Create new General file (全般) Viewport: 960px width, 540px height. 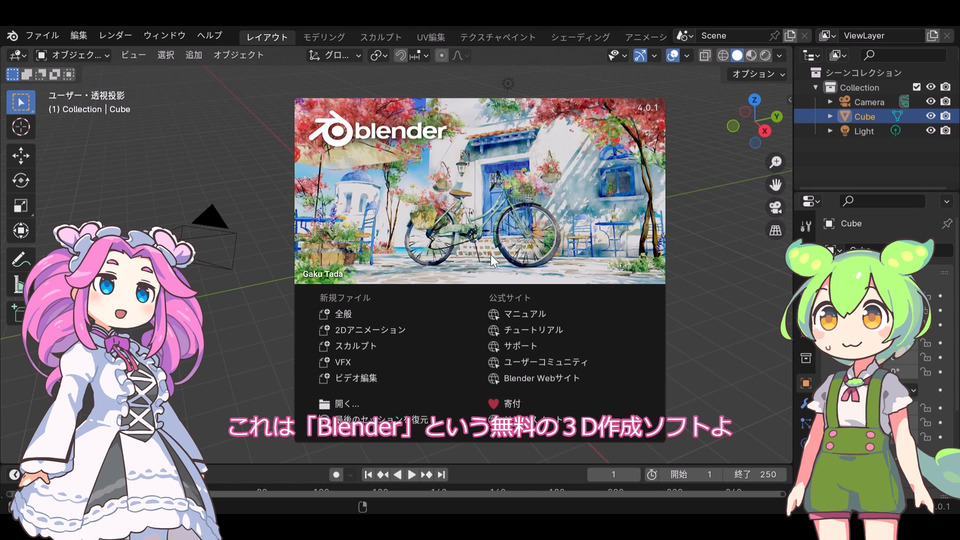[343, 313]
